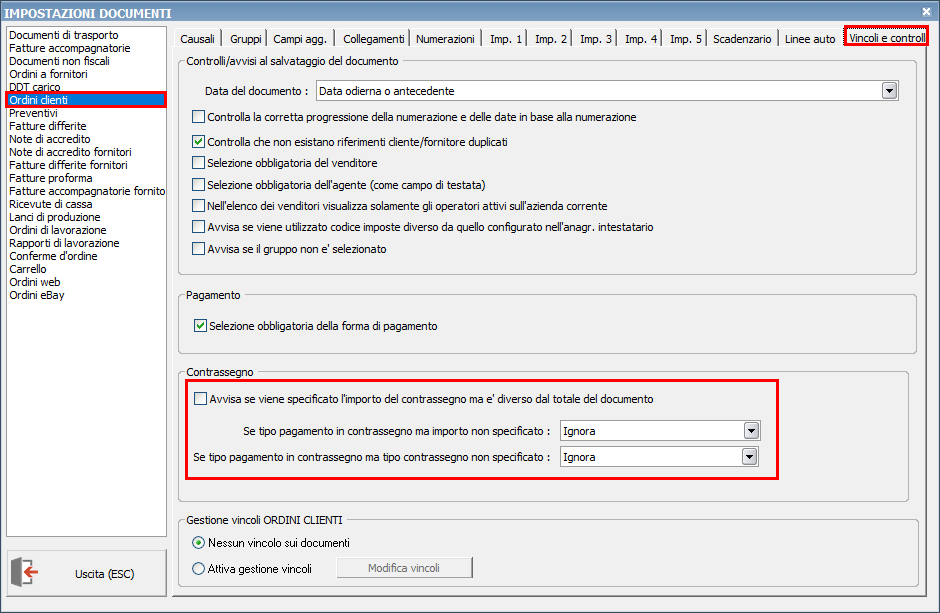Select 'Preventivi' in the document list
The image size is (940, 613).
pos(33,113)
